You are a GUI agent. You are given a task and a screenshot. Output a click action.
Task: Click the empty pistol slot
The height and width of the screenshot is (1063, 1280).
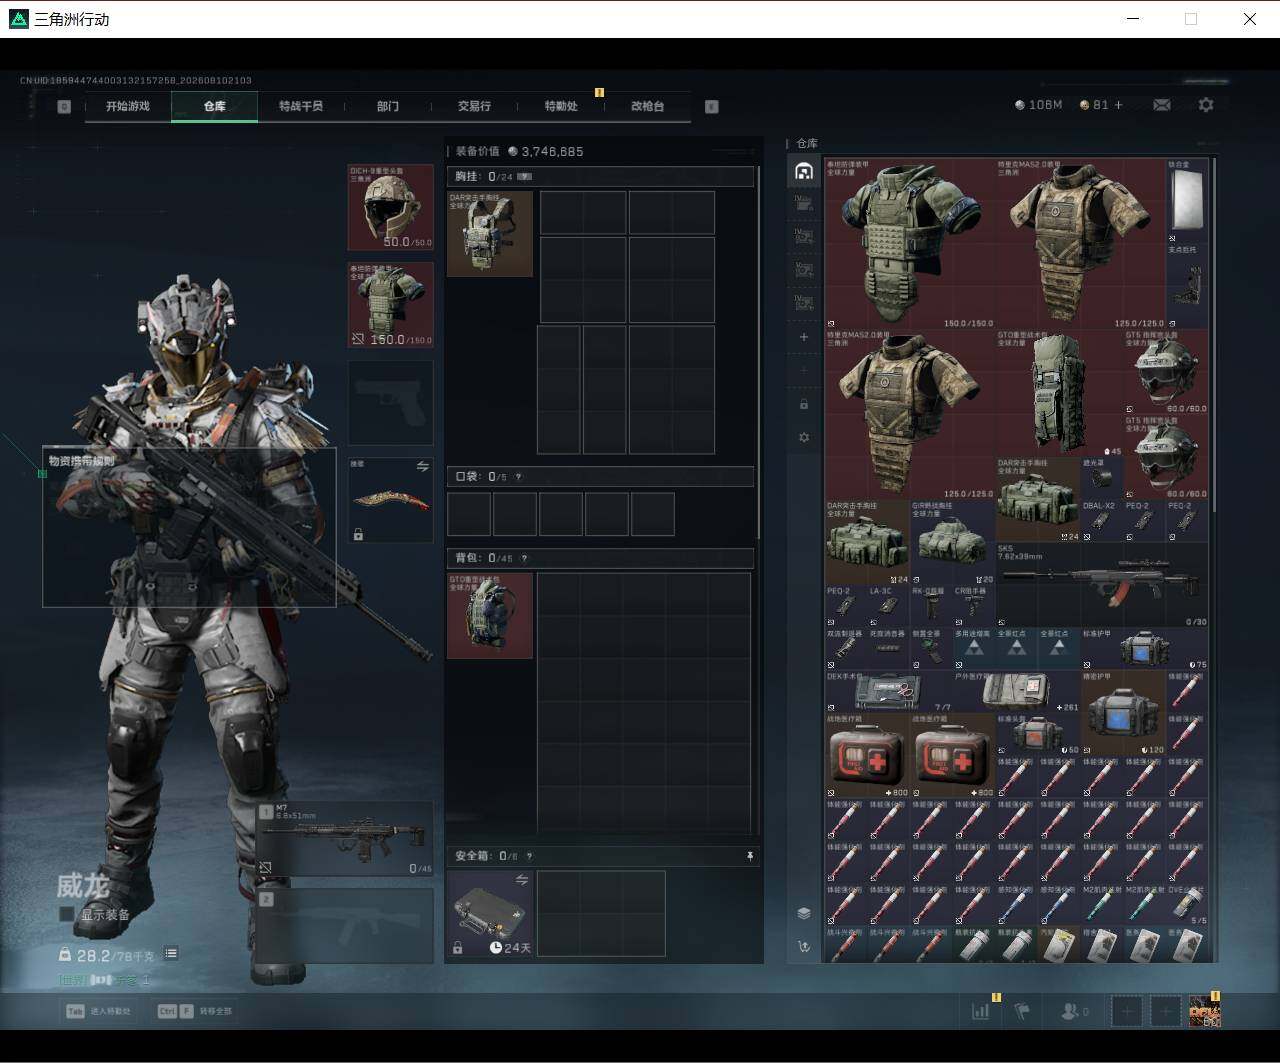[390, 402]
